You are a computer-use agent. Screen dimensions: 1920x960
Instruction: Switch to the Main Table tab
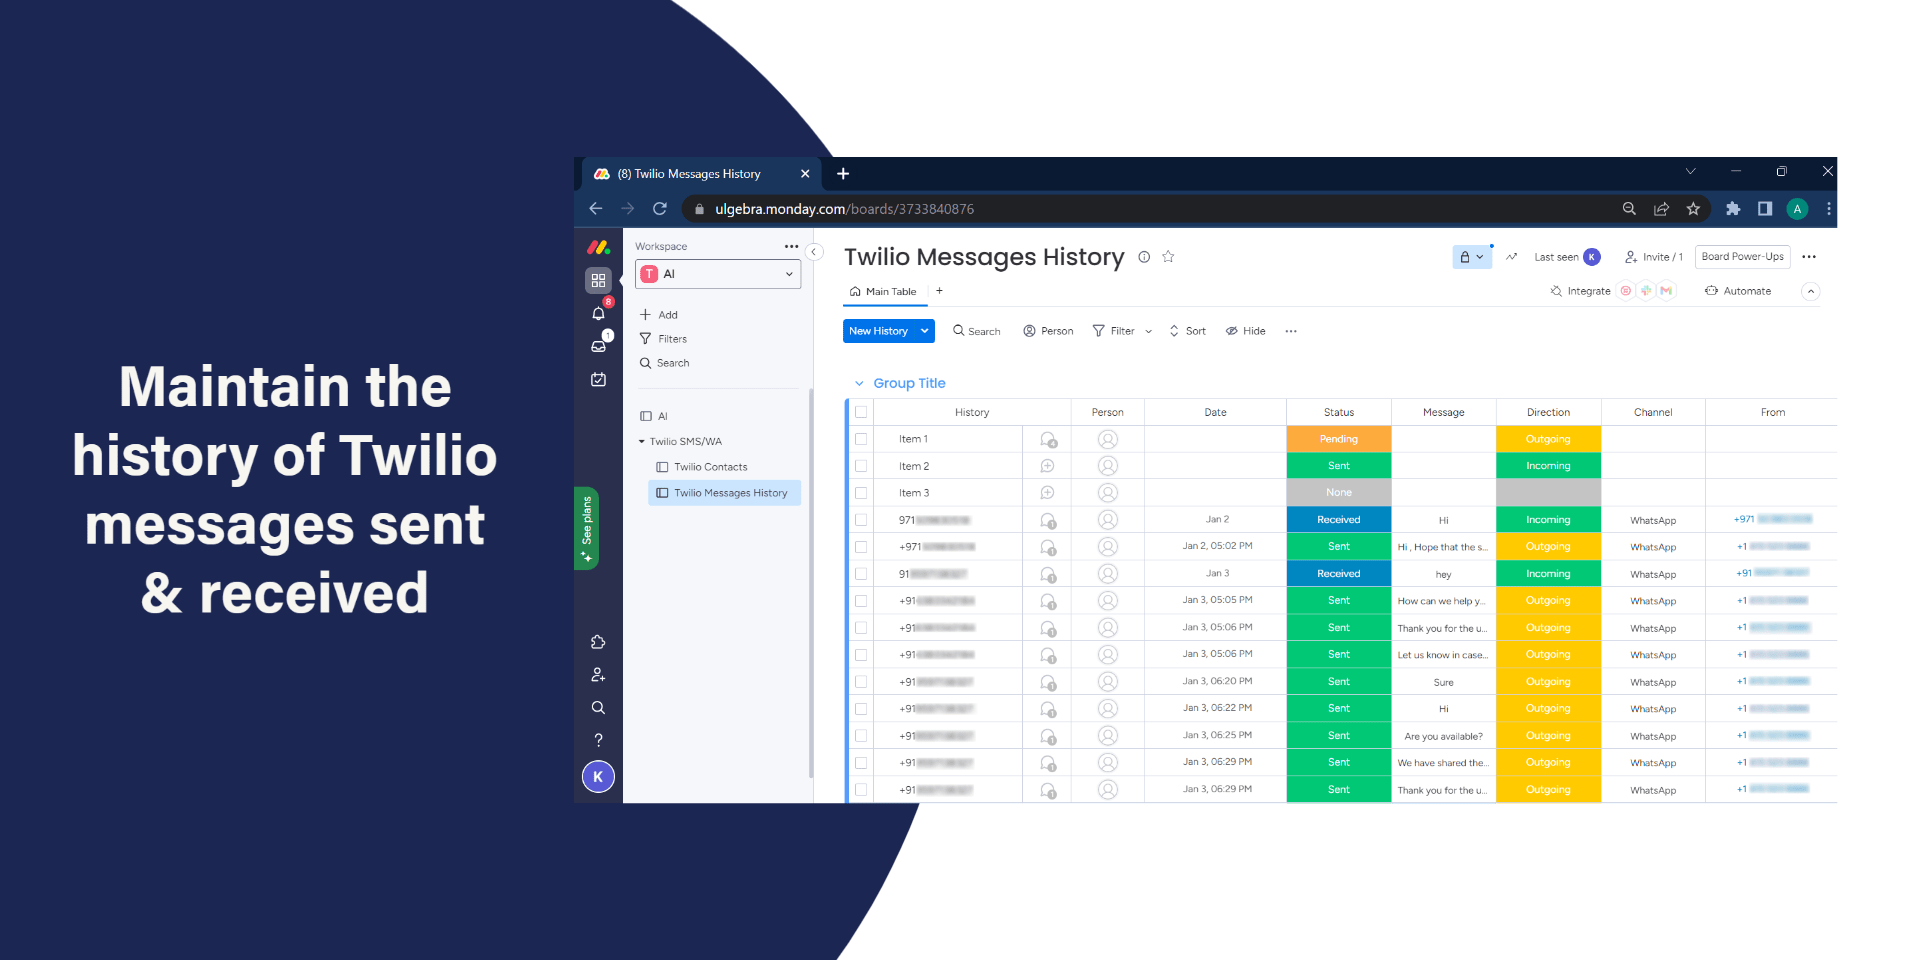pos(884,292)
